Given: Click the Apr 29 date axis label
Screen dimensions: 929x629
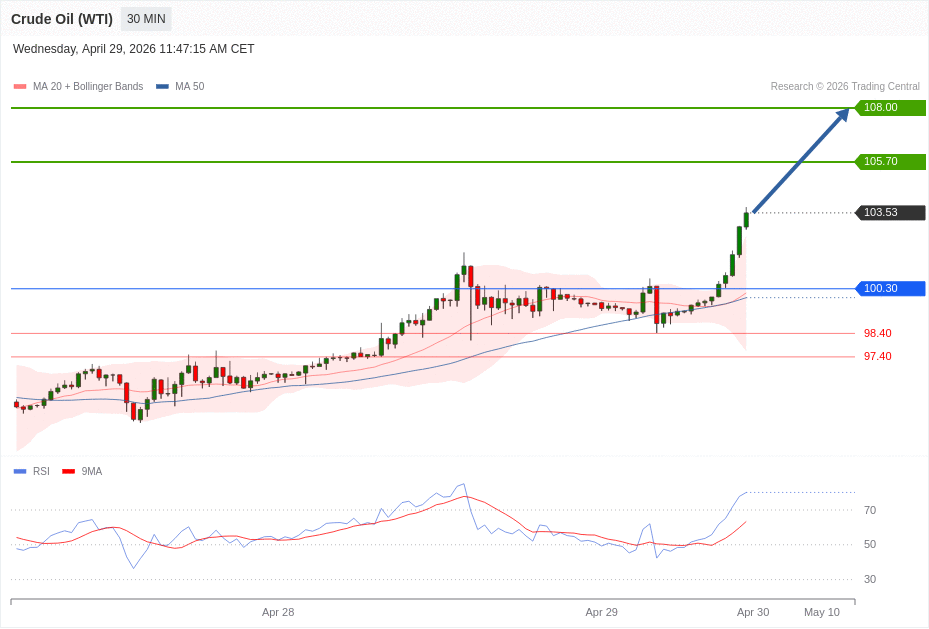Looking at the screenshot, I should [601, 612].
